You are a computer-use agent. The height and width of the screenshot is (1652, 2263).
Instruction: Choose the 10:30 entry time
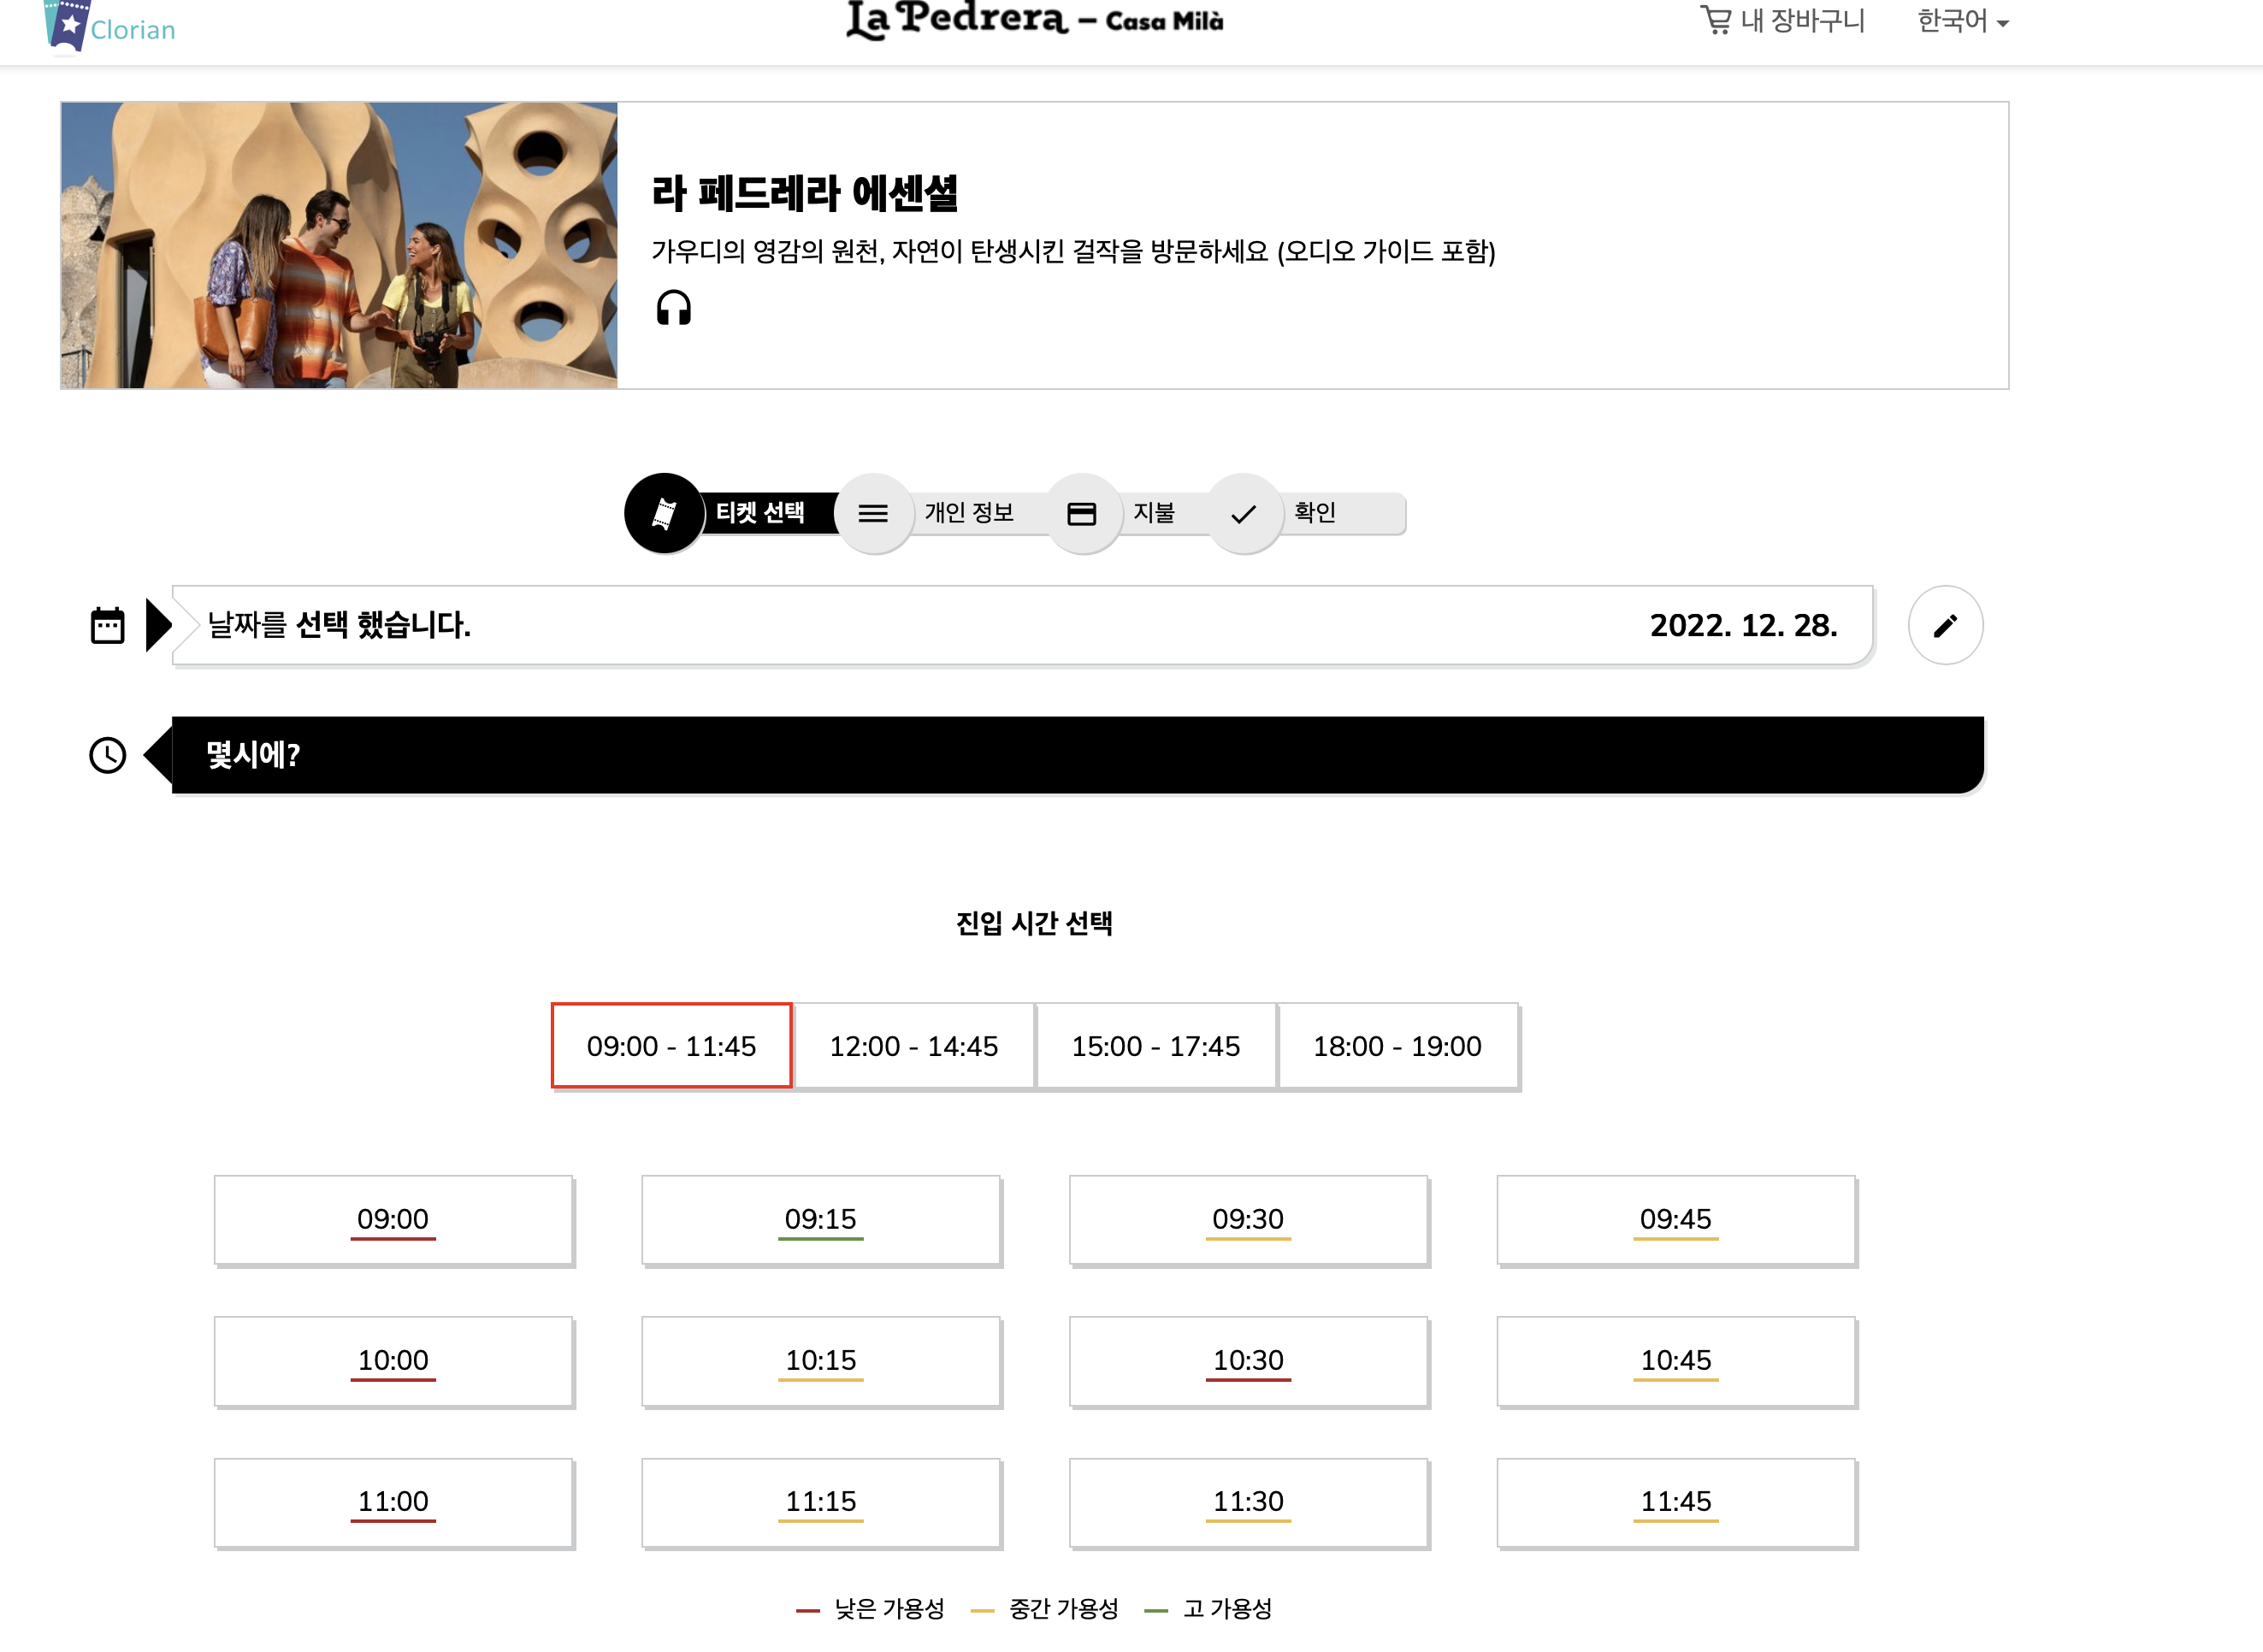1248,1360
